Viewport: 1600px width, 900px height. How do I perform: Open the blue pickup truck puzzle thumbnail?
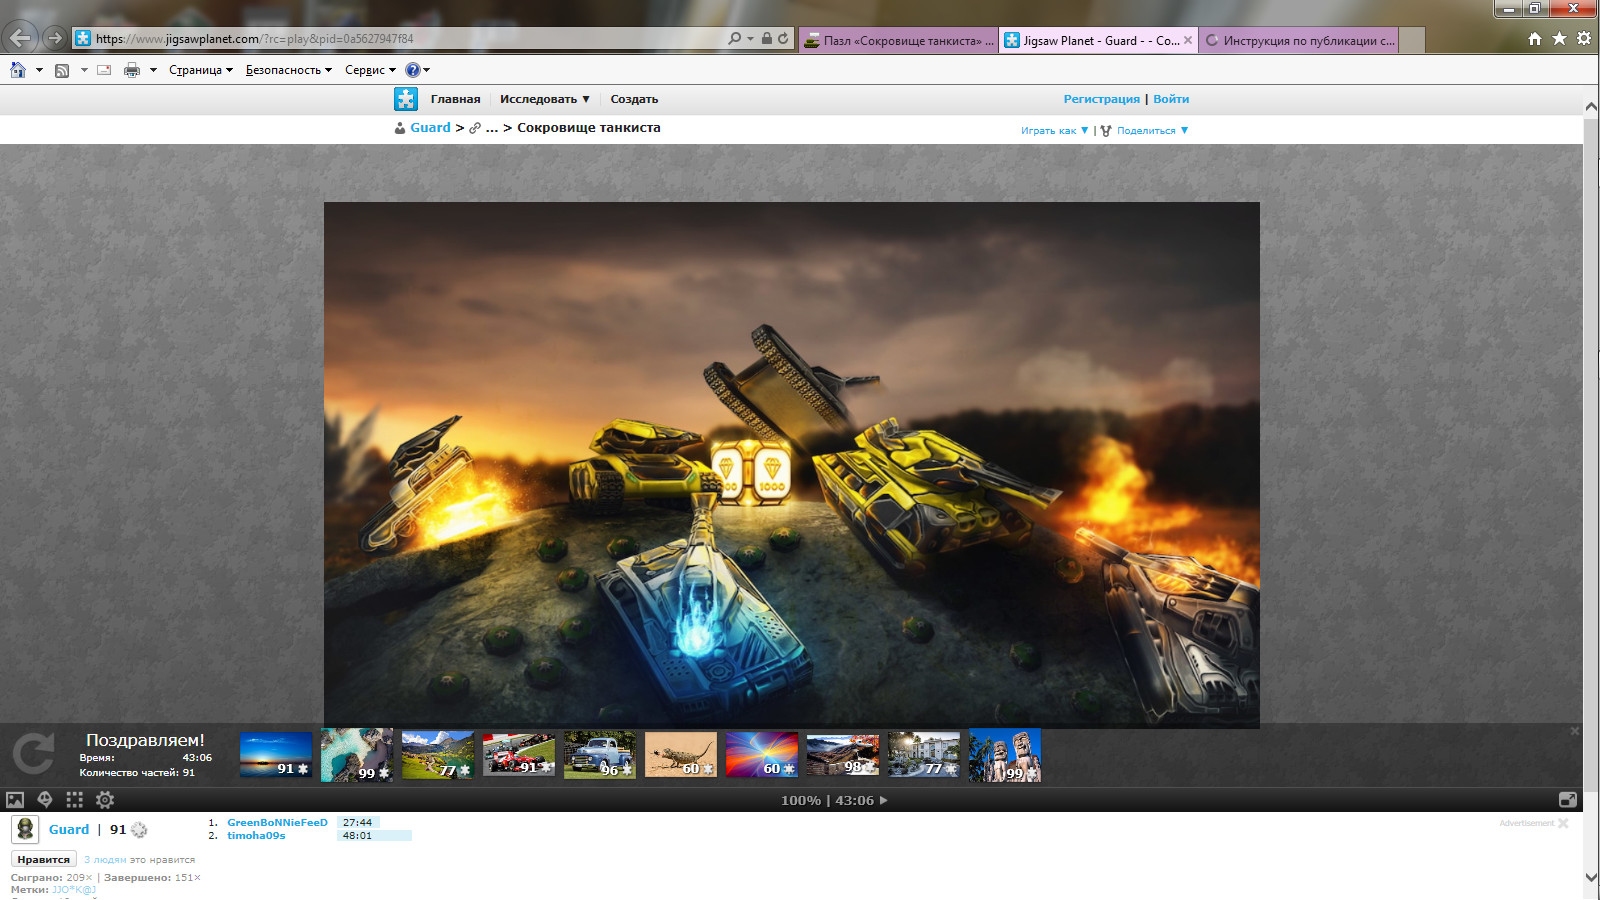point(600,755)
